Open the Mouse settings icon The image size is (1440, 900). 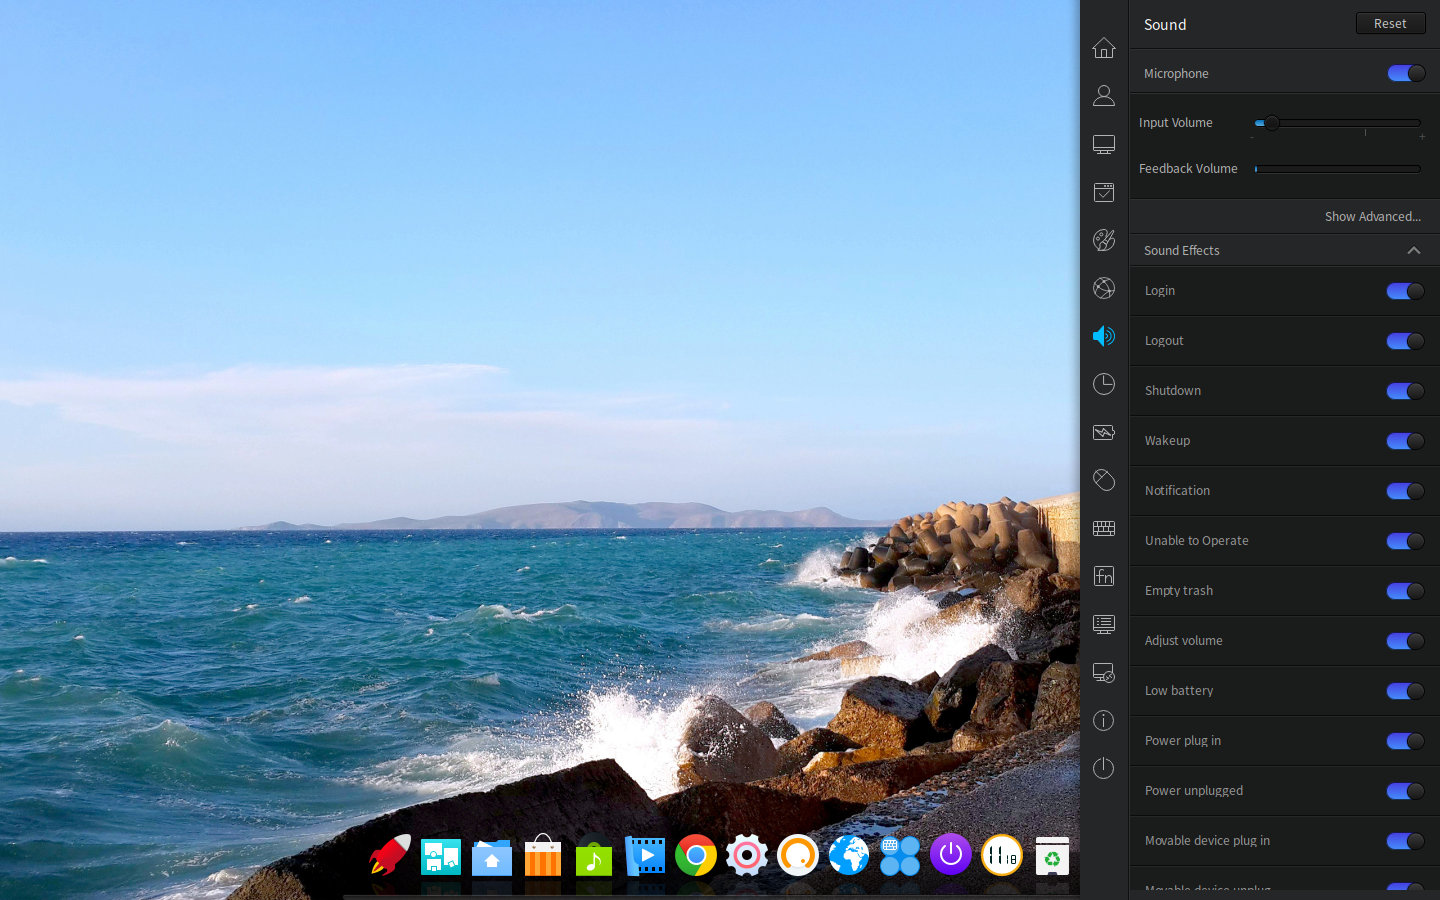click(x=1104, y=480)
